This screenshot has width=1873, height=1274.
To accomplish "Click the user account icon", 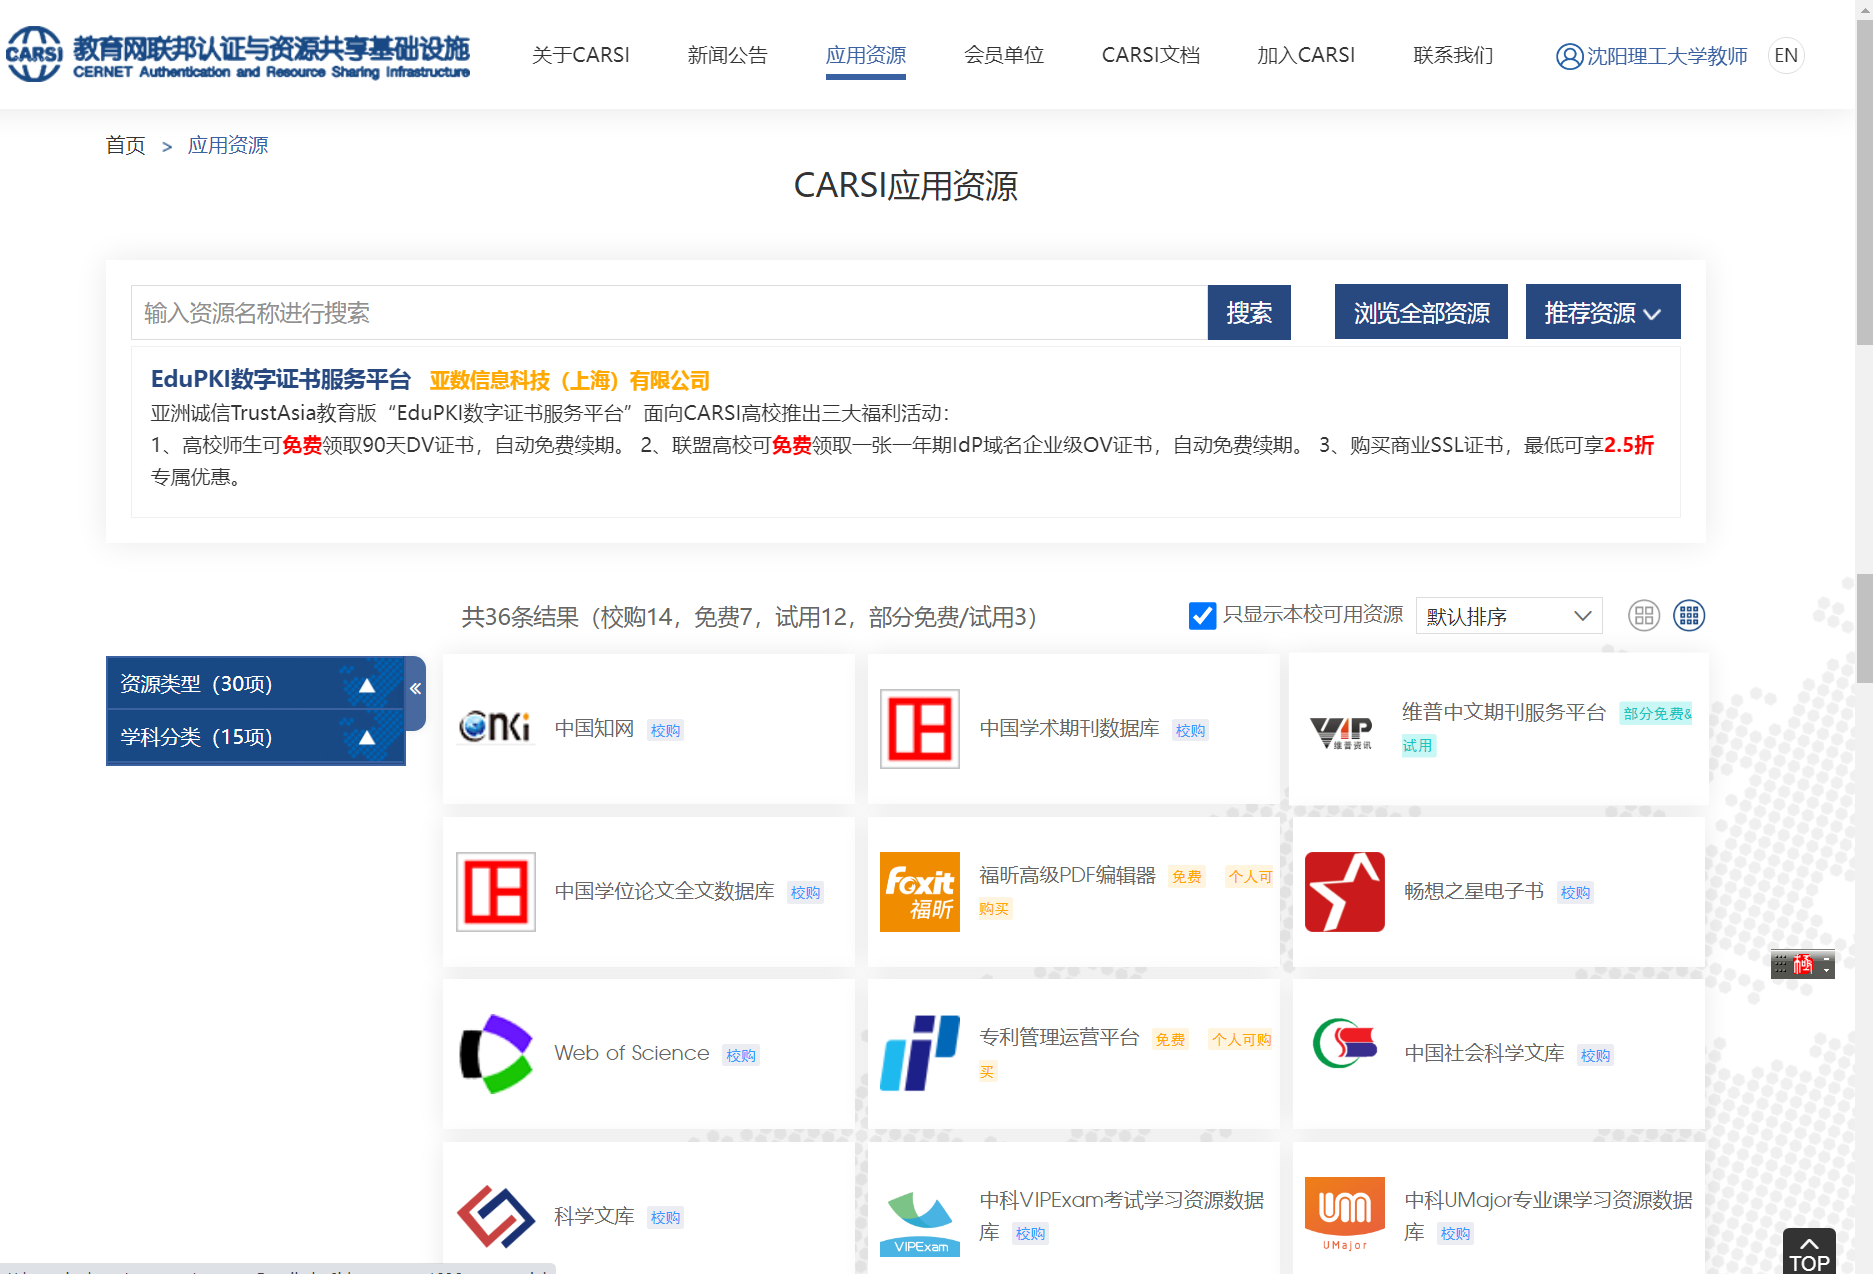I will click(x=1569, y=56).
